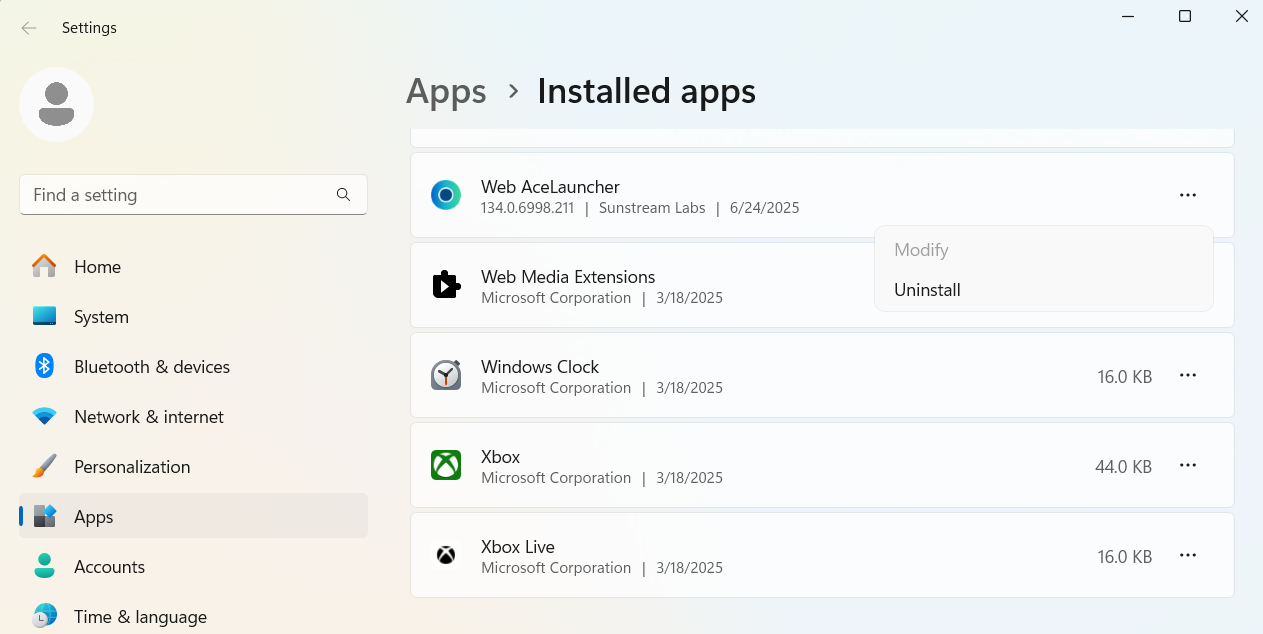Click the Web Media Extensions puzzle icon
The width and height of the screenshot is (1263, 634).
446,285
